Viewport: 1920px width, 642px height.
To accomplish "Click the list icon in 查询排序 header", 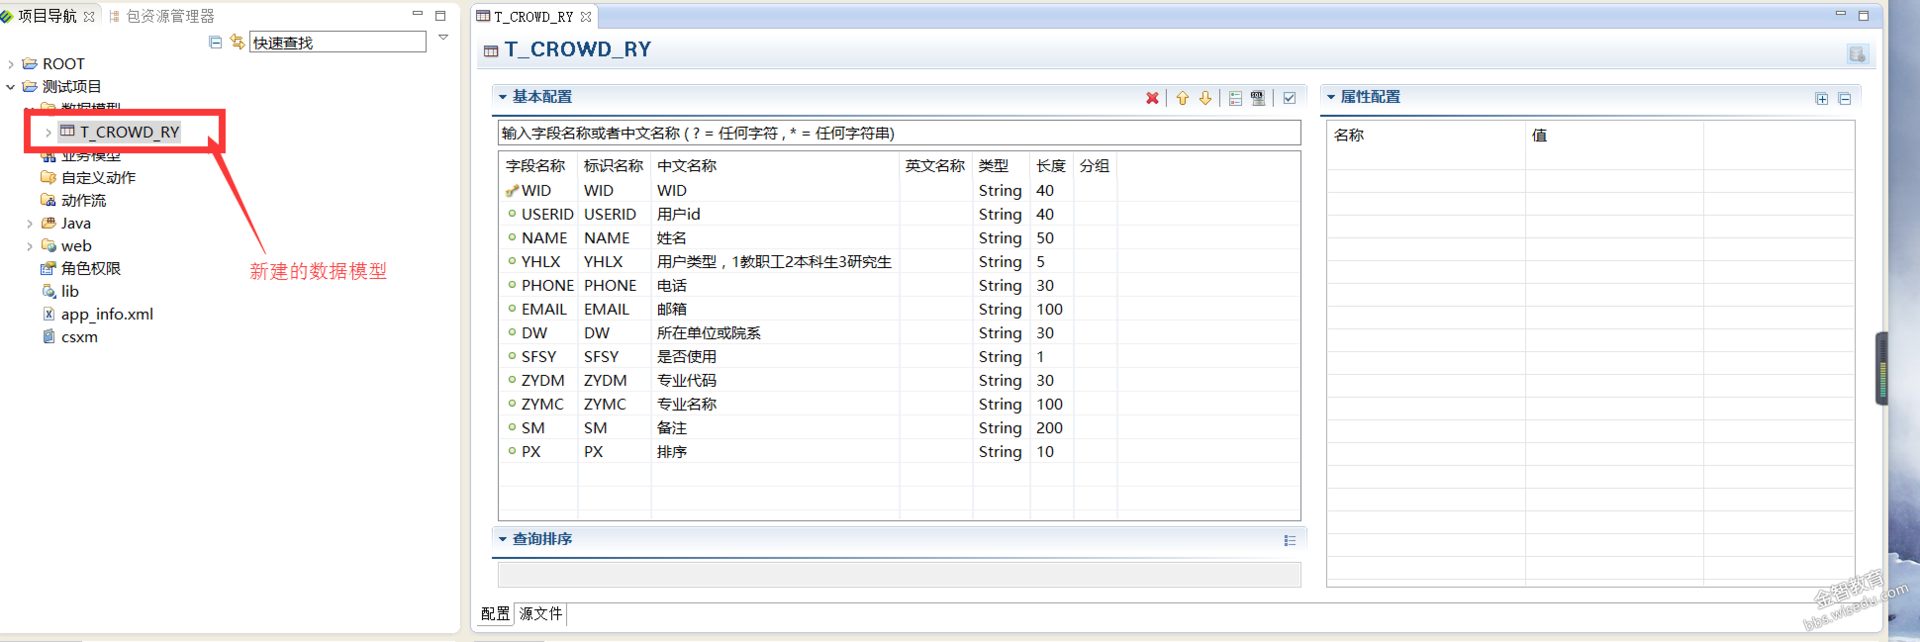I will 1290,540.
